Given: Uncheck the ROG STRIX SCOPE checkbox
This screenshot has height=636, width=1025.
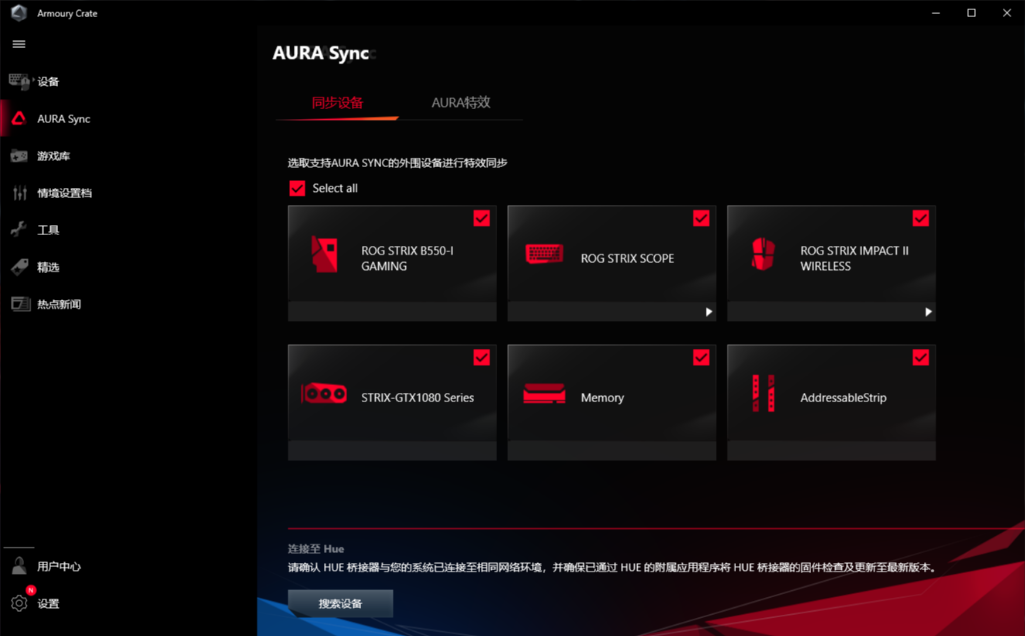Looking at the screenshot, I should 701,218.
